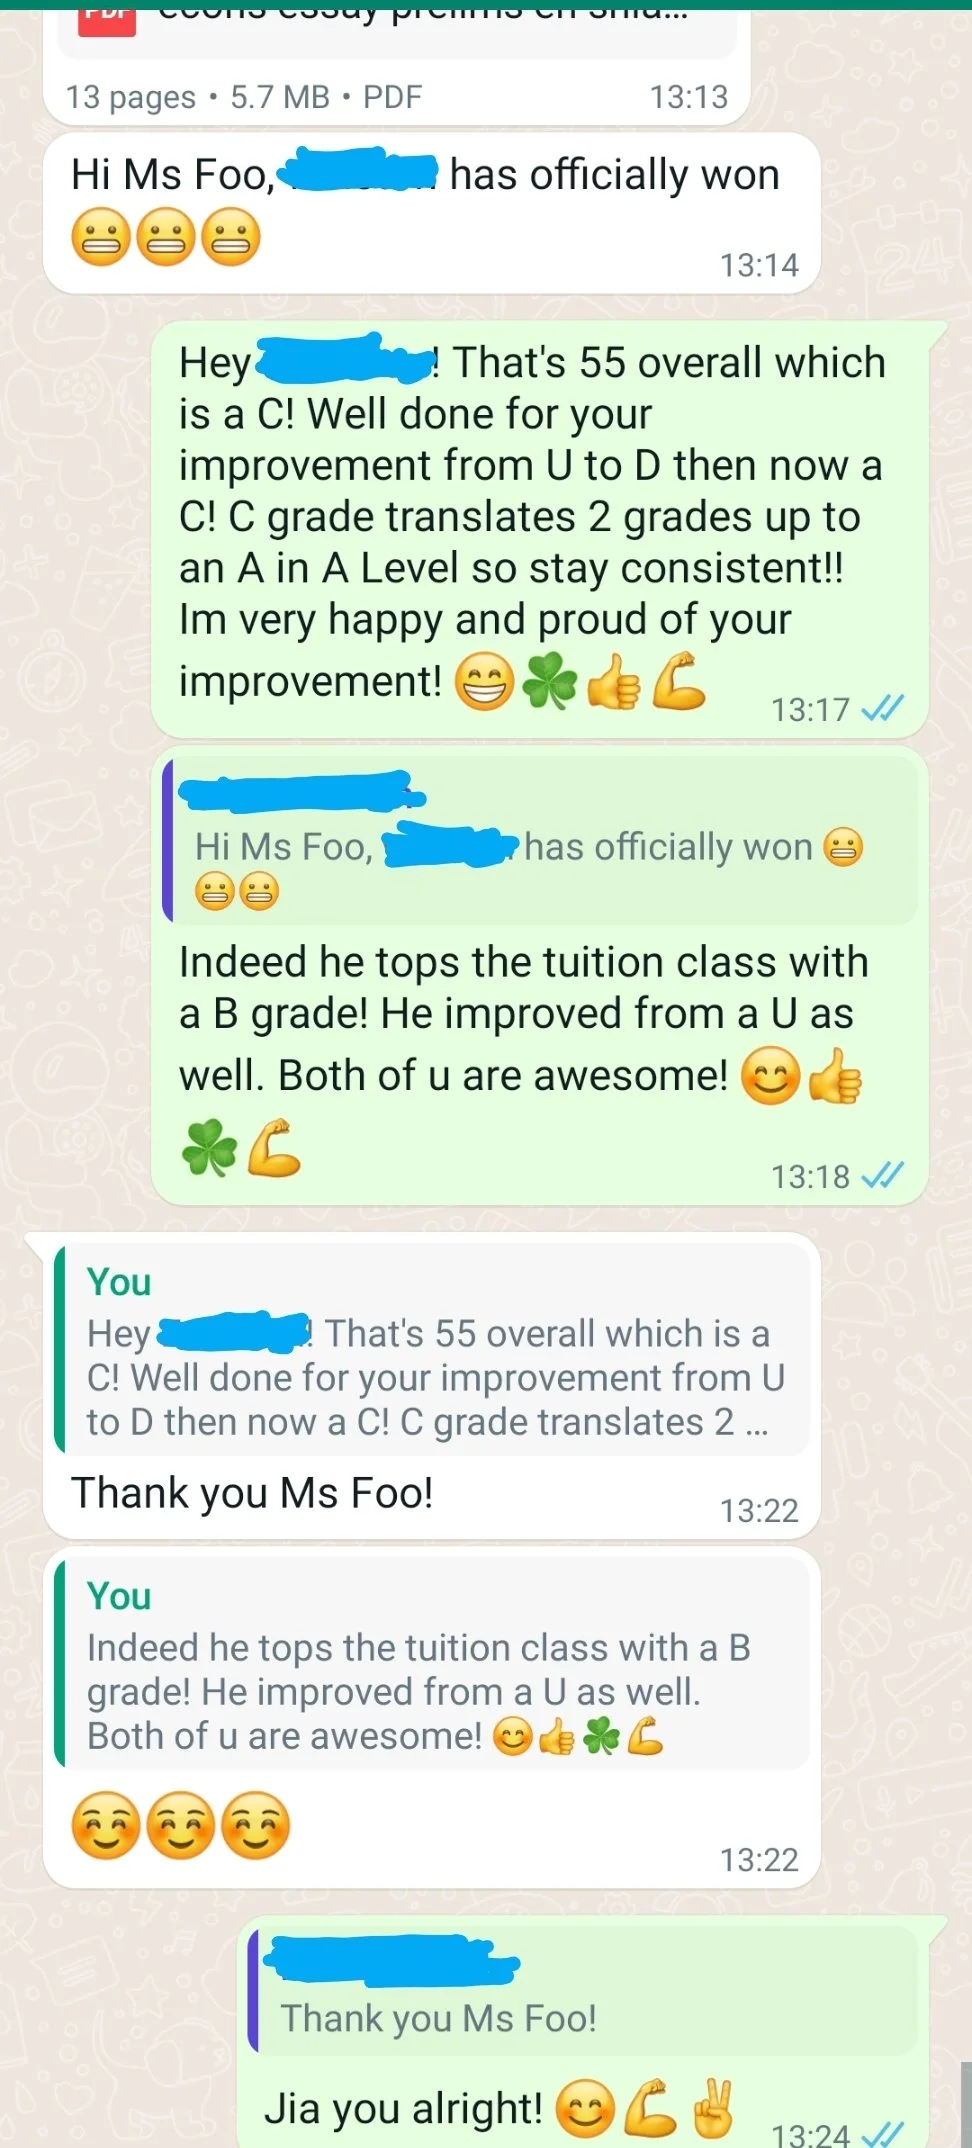Open quoted "Thank you Ms Foo!" reply preview
Viewport: 972px width, 2148px height.
click(x=583, y=1992)
